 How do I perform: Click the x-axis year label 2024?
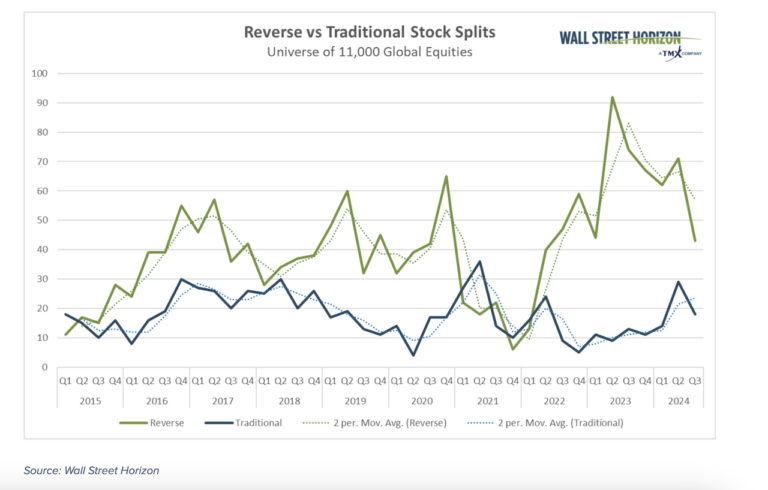point(678,401)
